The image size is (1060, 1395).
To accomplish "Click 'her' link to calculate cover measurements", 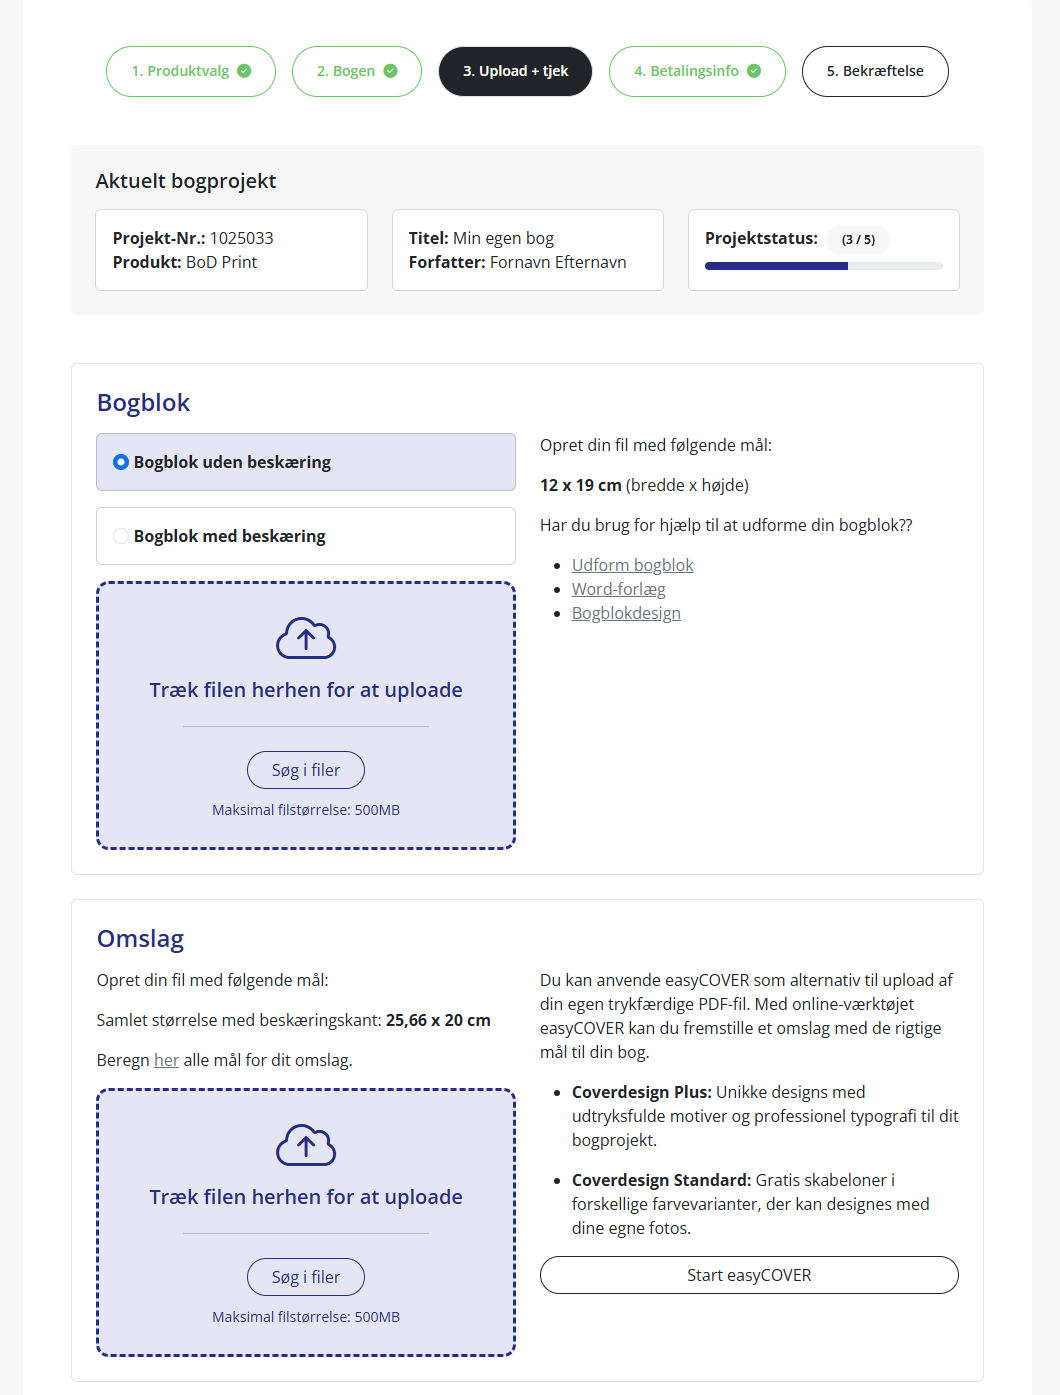I will [166, 1060].
